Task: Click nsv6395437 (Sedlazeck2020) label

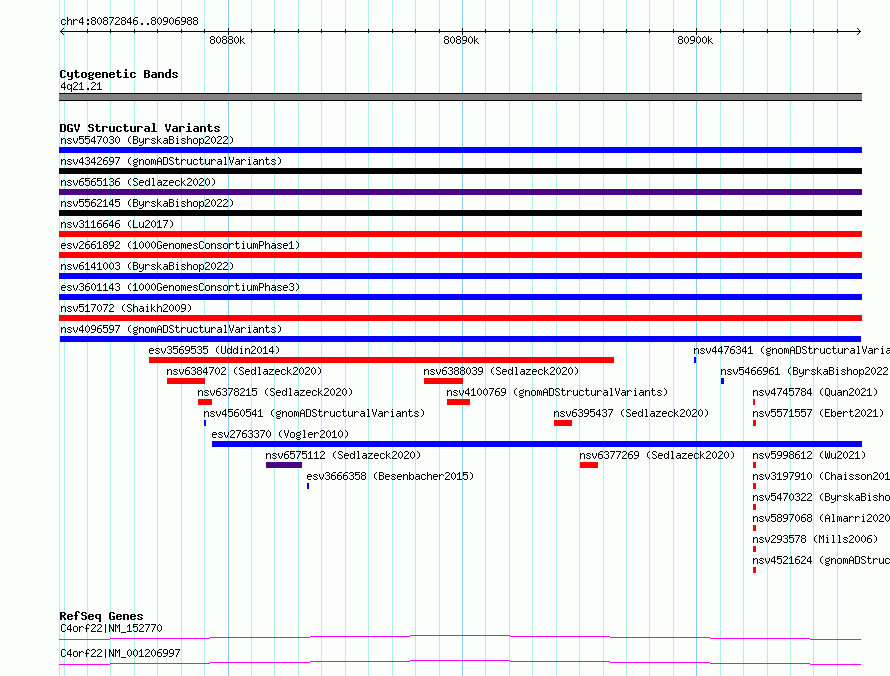Action: (x=631, y=413)
